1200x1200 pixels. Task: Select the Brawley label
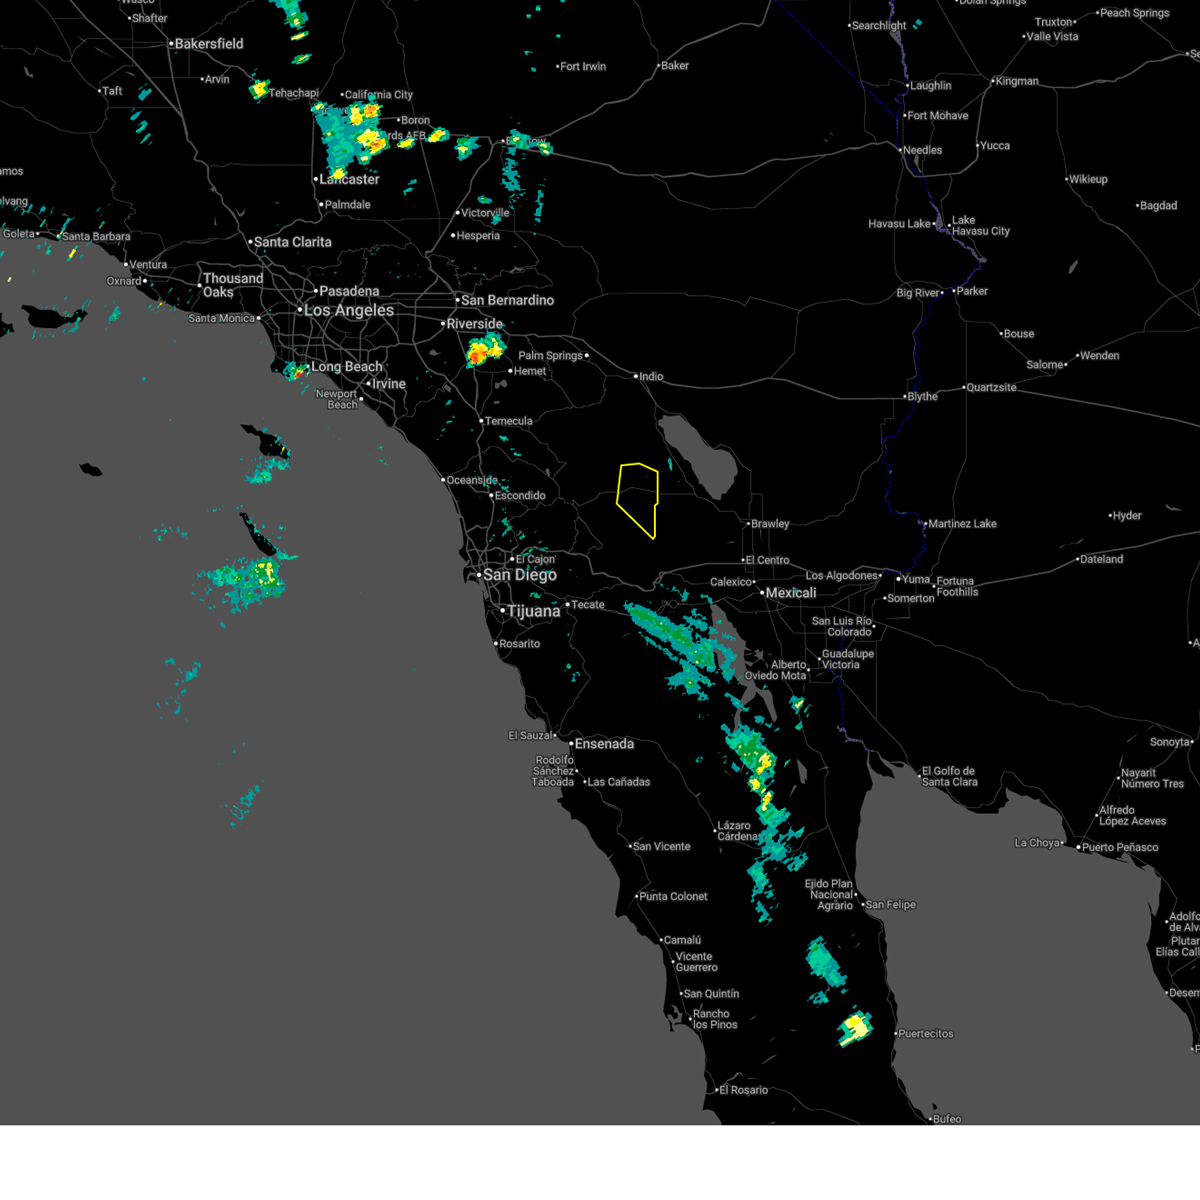(x=770, y=524)
